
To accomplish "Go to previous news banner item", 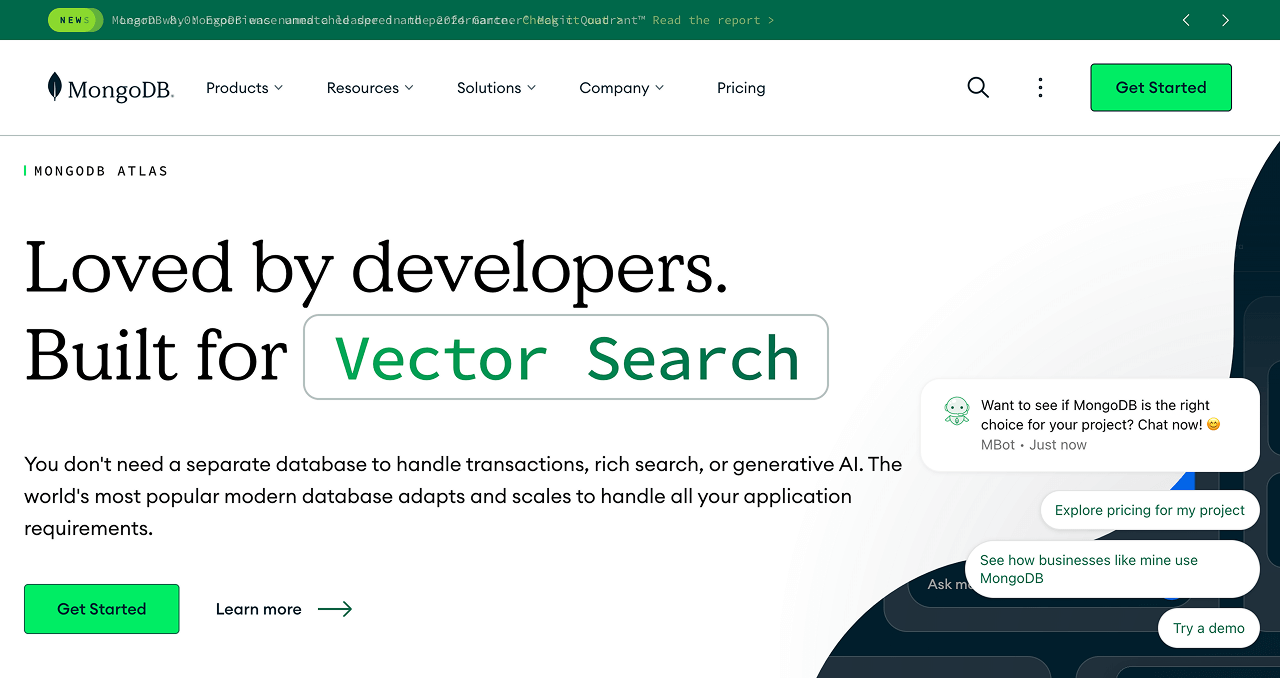I will (1186, 20).
